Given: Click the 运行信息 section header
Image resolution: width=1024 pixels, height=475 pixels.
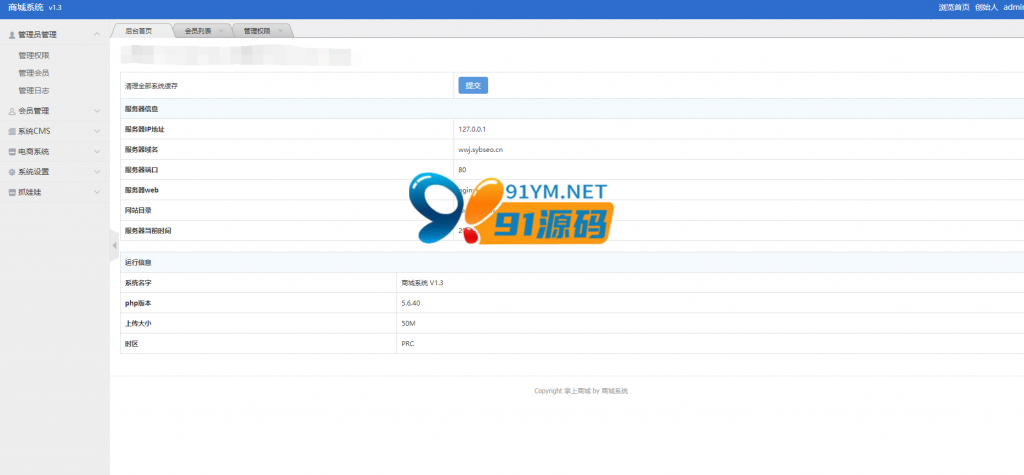Looking at the screenshot, I should (x=138, y=263).
